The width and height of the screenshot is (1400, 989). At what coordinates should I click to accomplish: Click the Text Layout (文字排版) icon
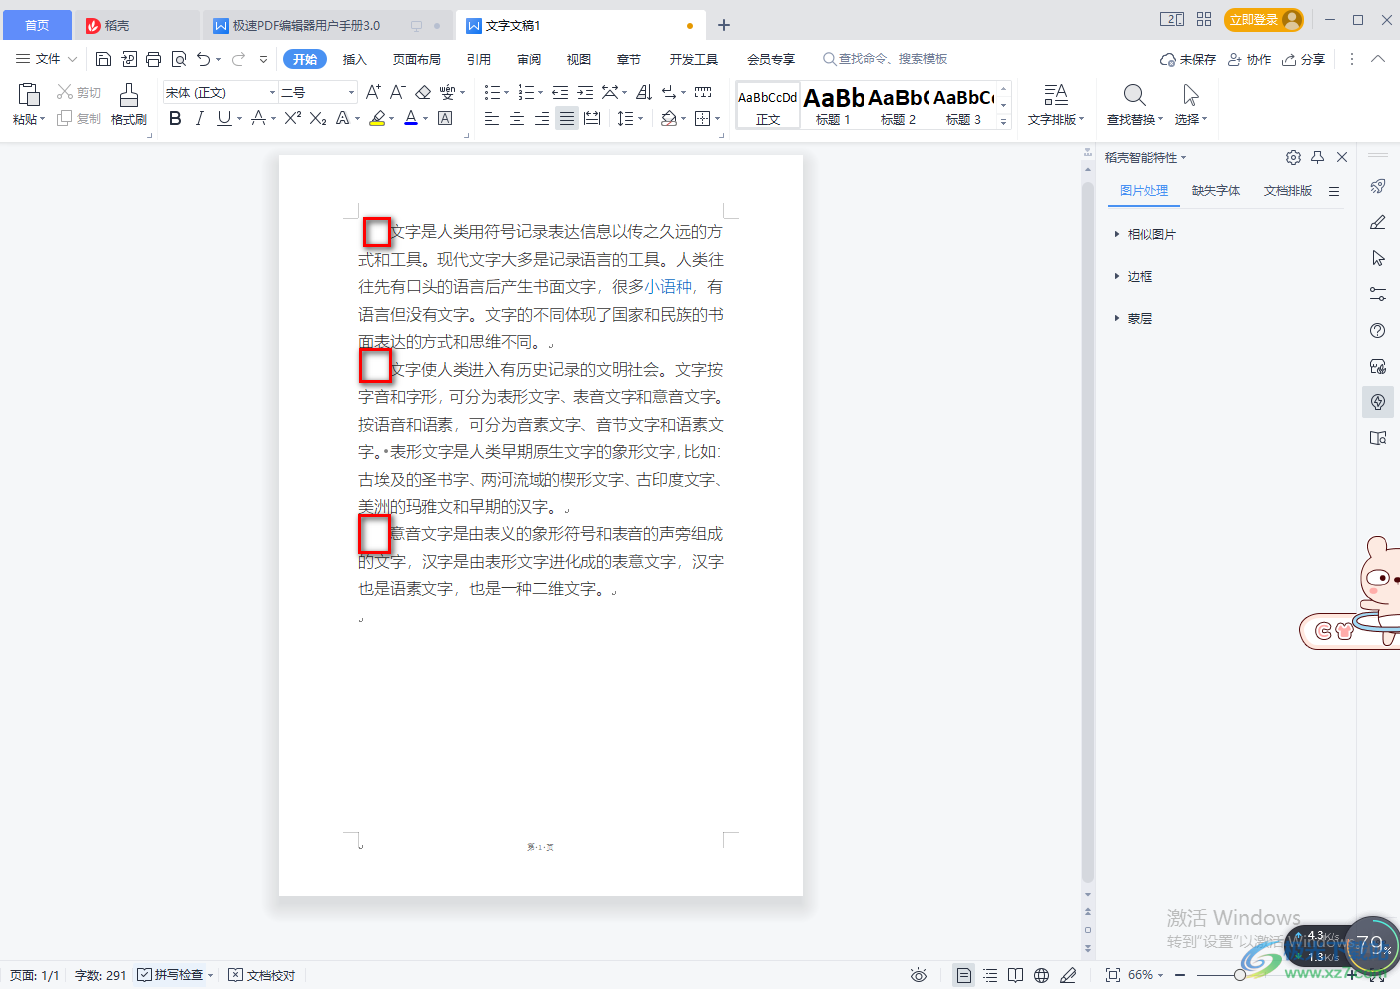[x=1056, y=94]
